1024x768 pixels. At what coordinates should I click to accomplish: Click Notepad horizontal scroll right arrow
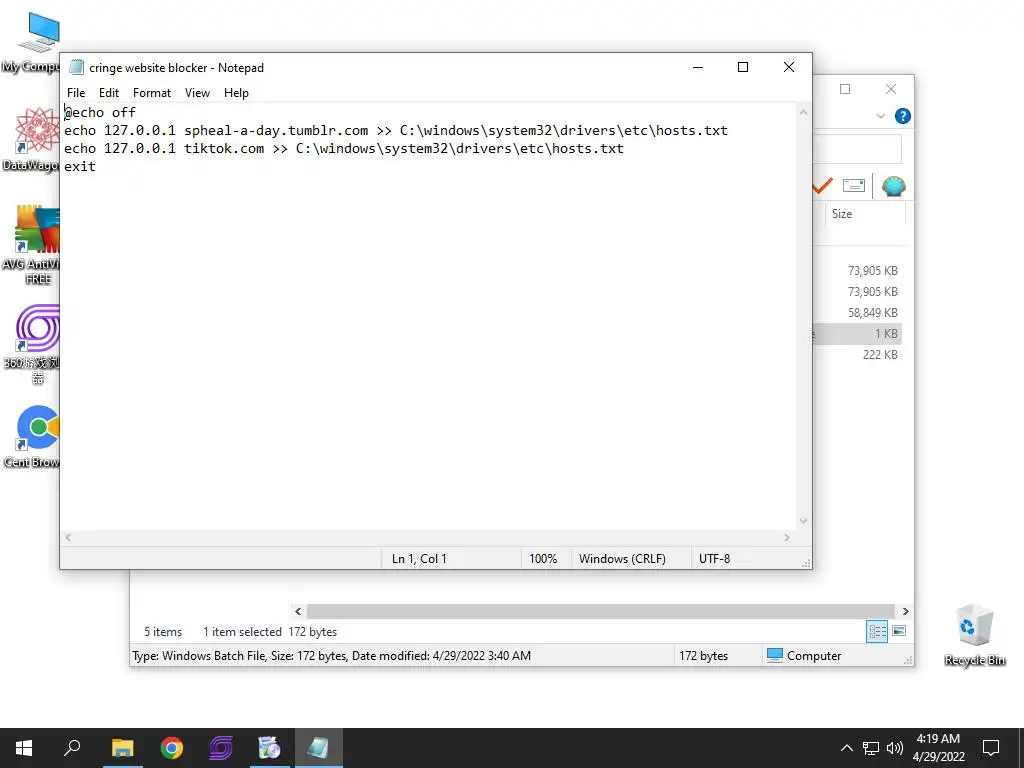[786, 537]
